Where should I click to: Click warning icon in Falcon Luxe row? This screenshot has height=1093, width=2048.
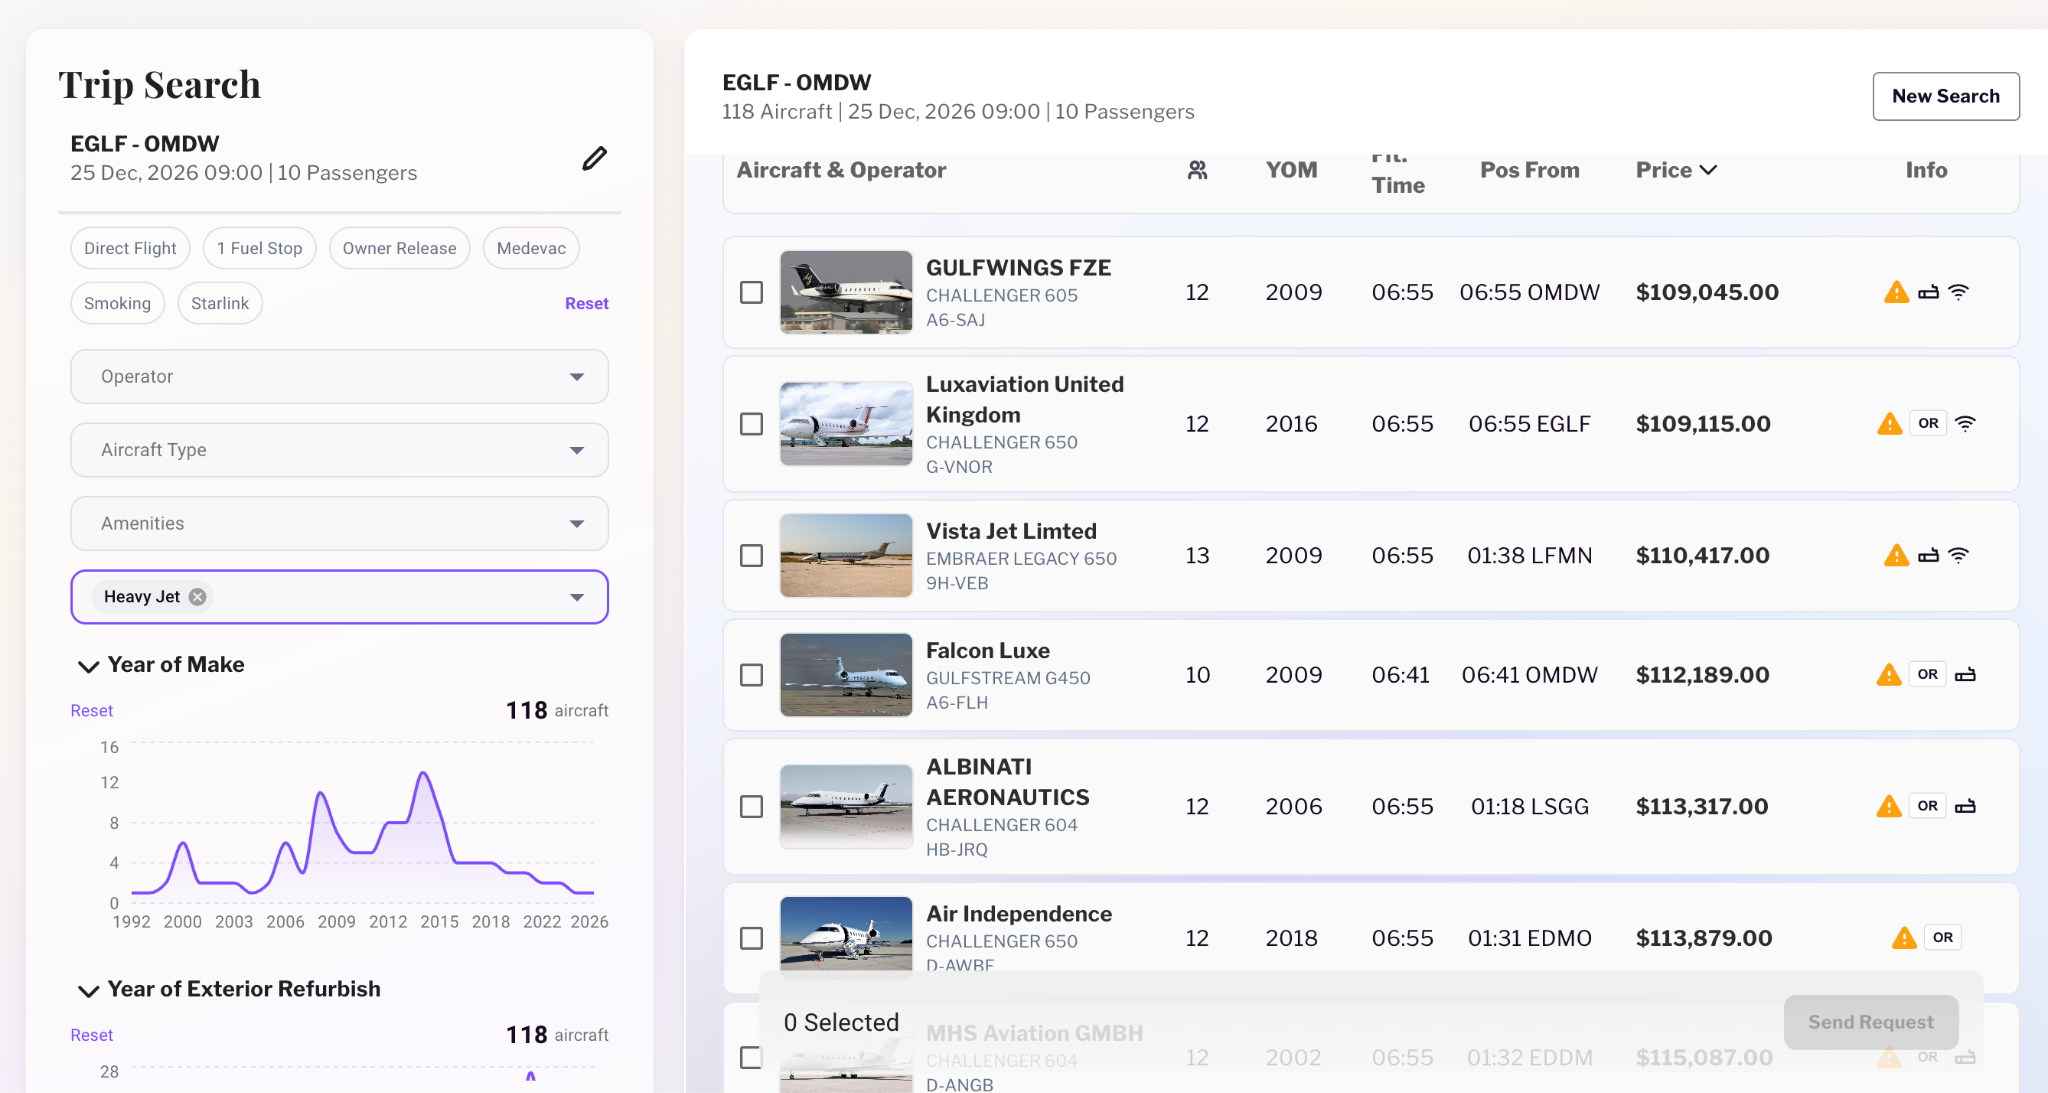click(1888, 674)
